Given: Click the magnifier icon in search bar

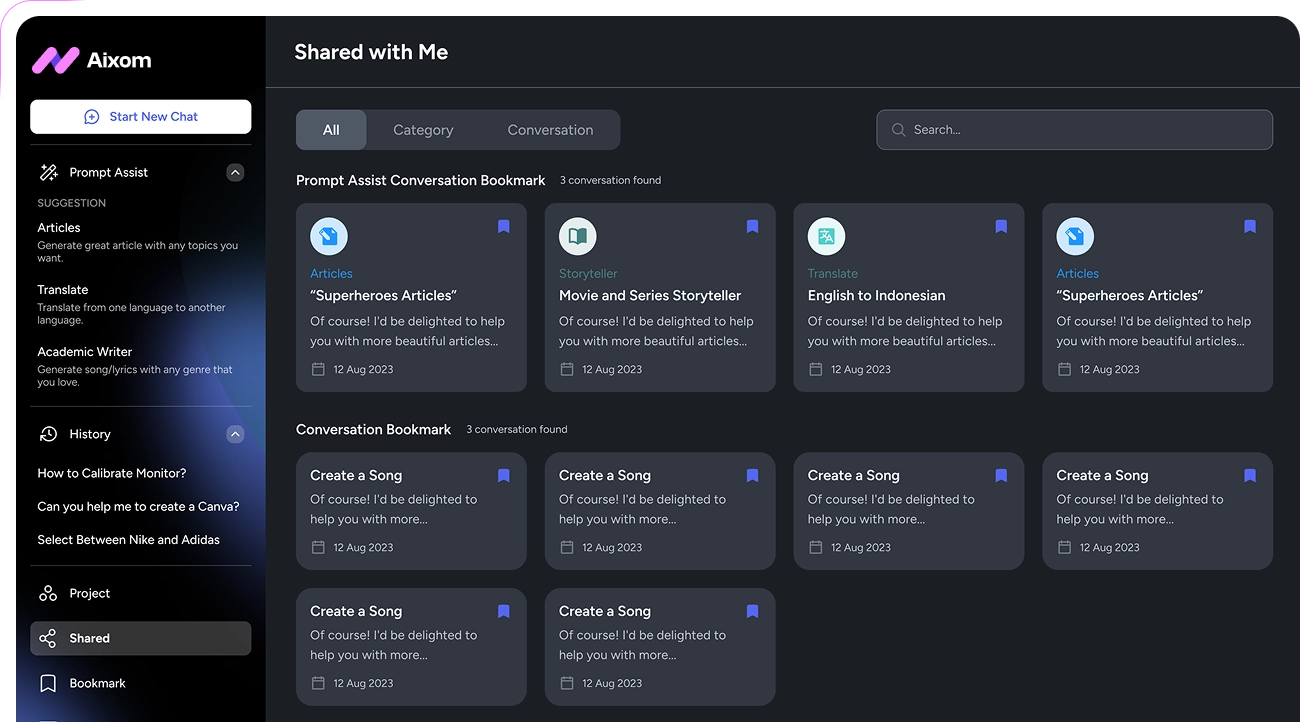Looking at the screenshot, I should (x=898, y=130).
